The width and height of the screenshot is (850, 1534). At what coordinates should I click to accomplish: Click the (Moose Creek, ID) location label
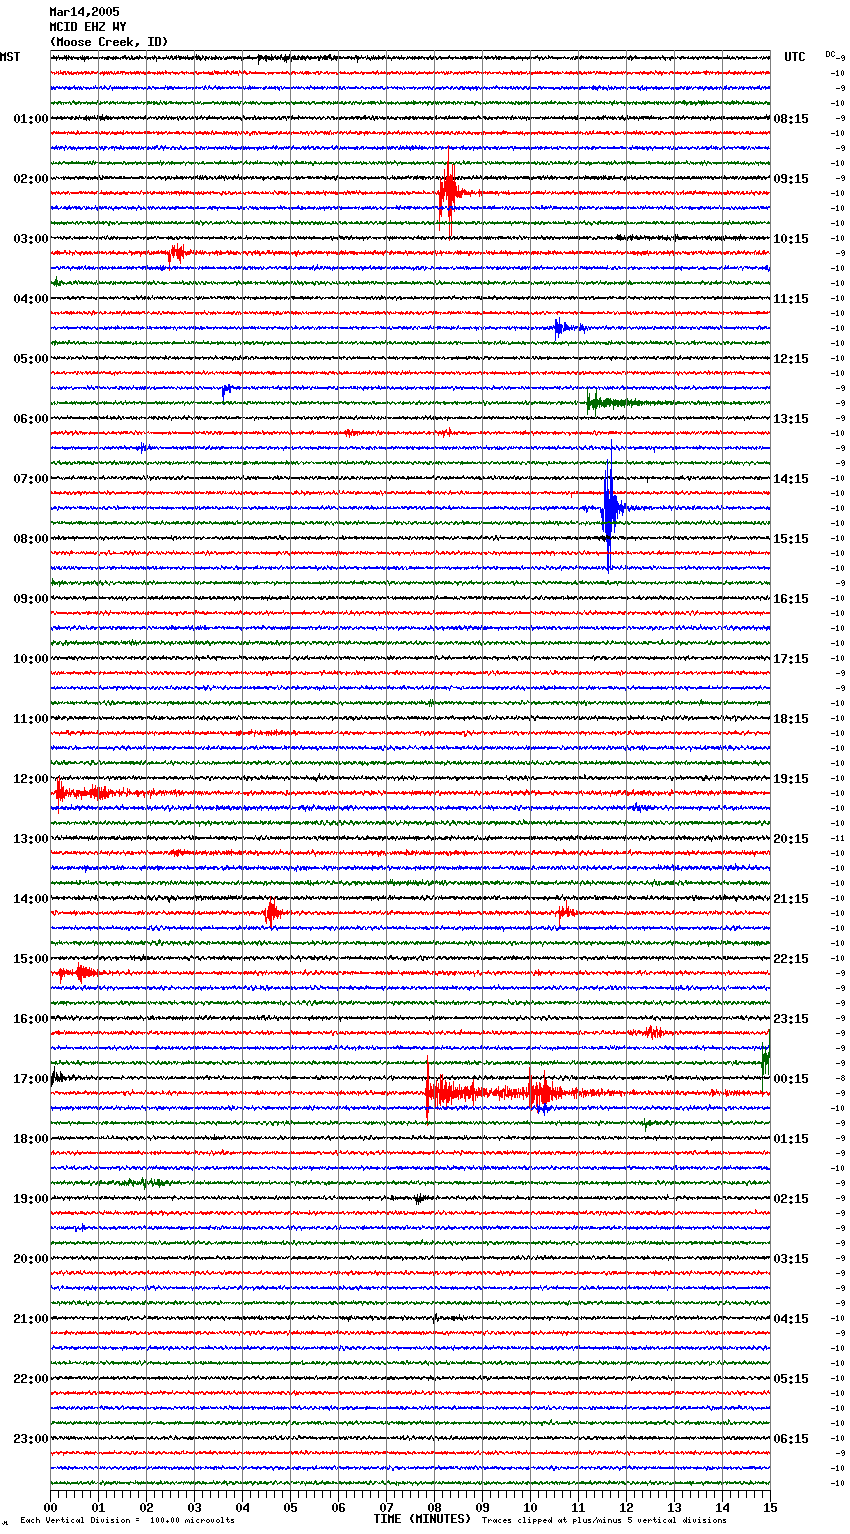point(108,42)
